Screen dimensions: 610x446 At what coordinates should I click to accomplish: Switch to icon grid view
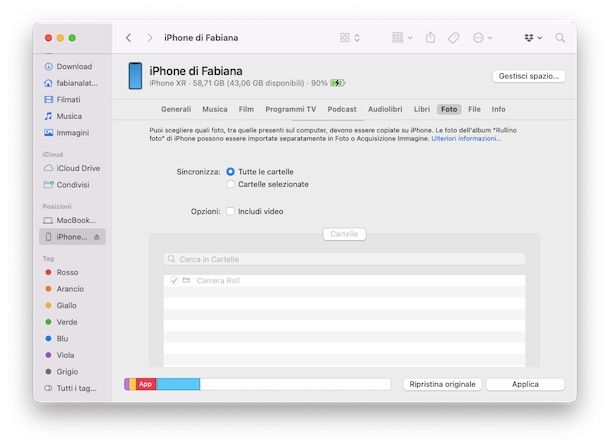click(x=345, y=38)
